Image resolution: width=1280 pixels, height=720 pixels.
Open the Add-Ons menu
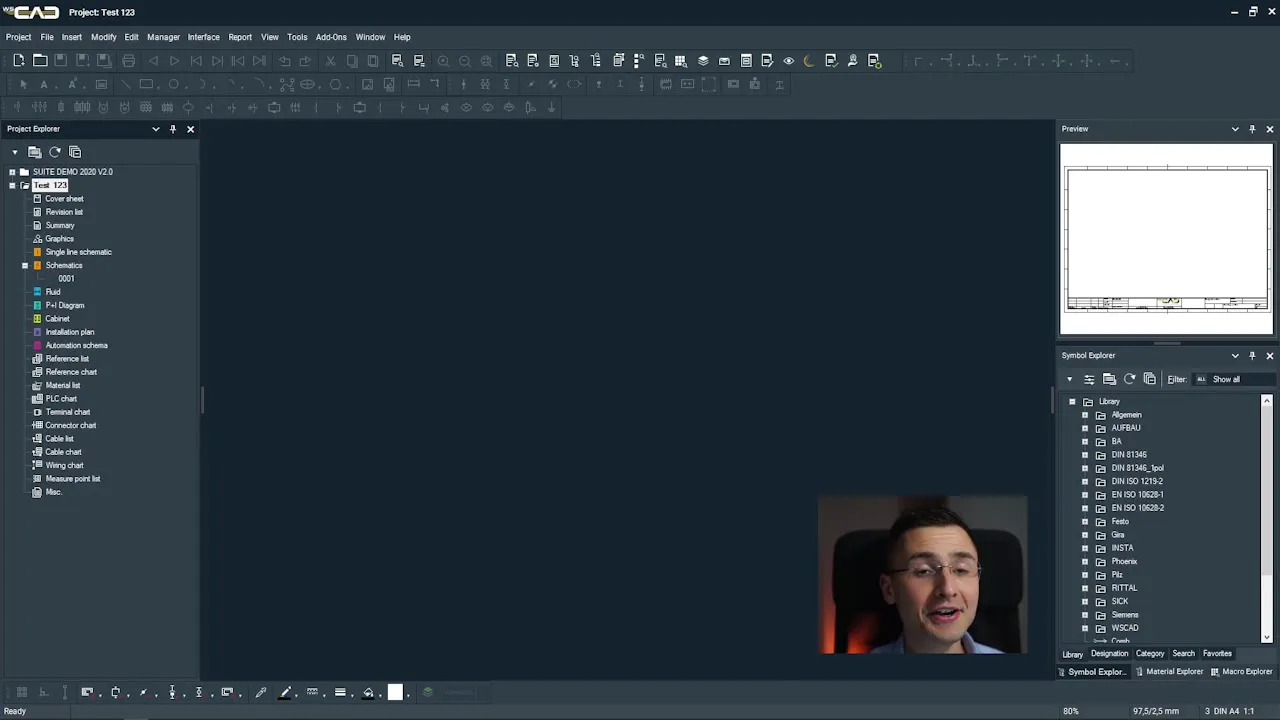click(x=331, y=37)
